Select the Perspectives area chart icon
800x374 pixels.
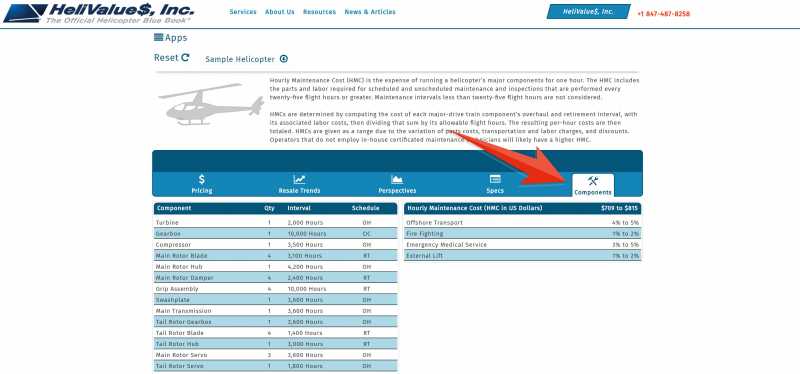click(397, 180)
